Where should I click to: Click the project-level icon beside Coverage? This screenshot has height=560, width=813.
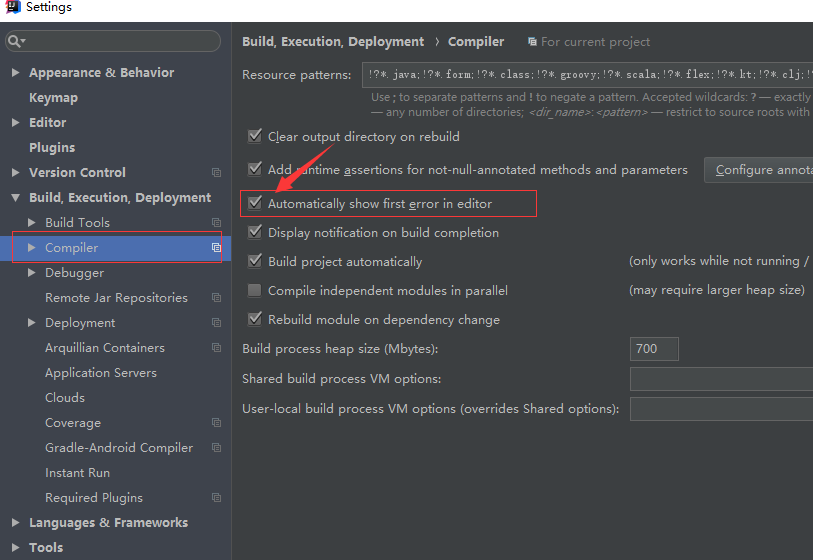click(x=216, y=423)
